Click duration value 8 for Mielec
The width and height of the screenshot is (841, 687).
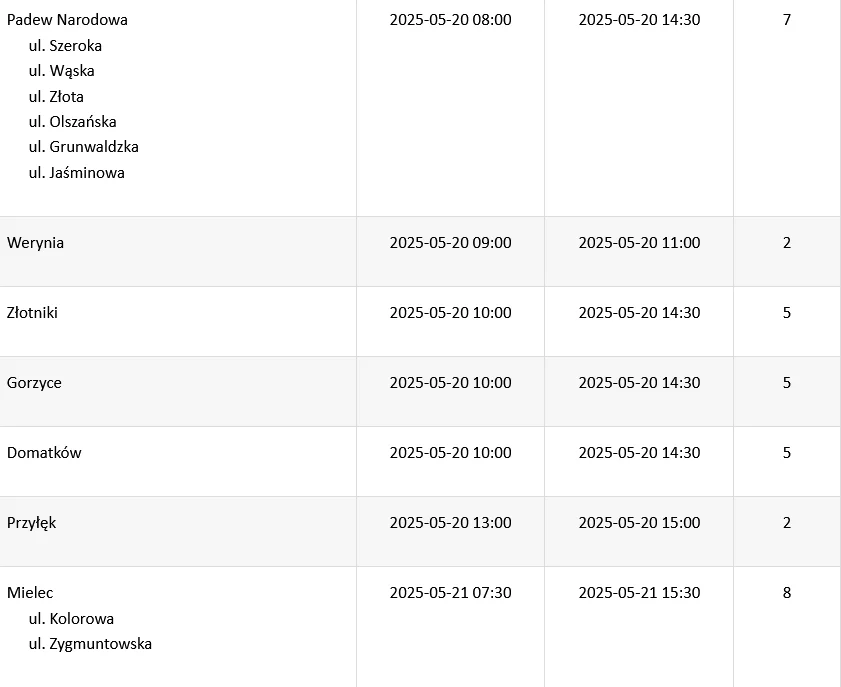(x=787, y=593)
